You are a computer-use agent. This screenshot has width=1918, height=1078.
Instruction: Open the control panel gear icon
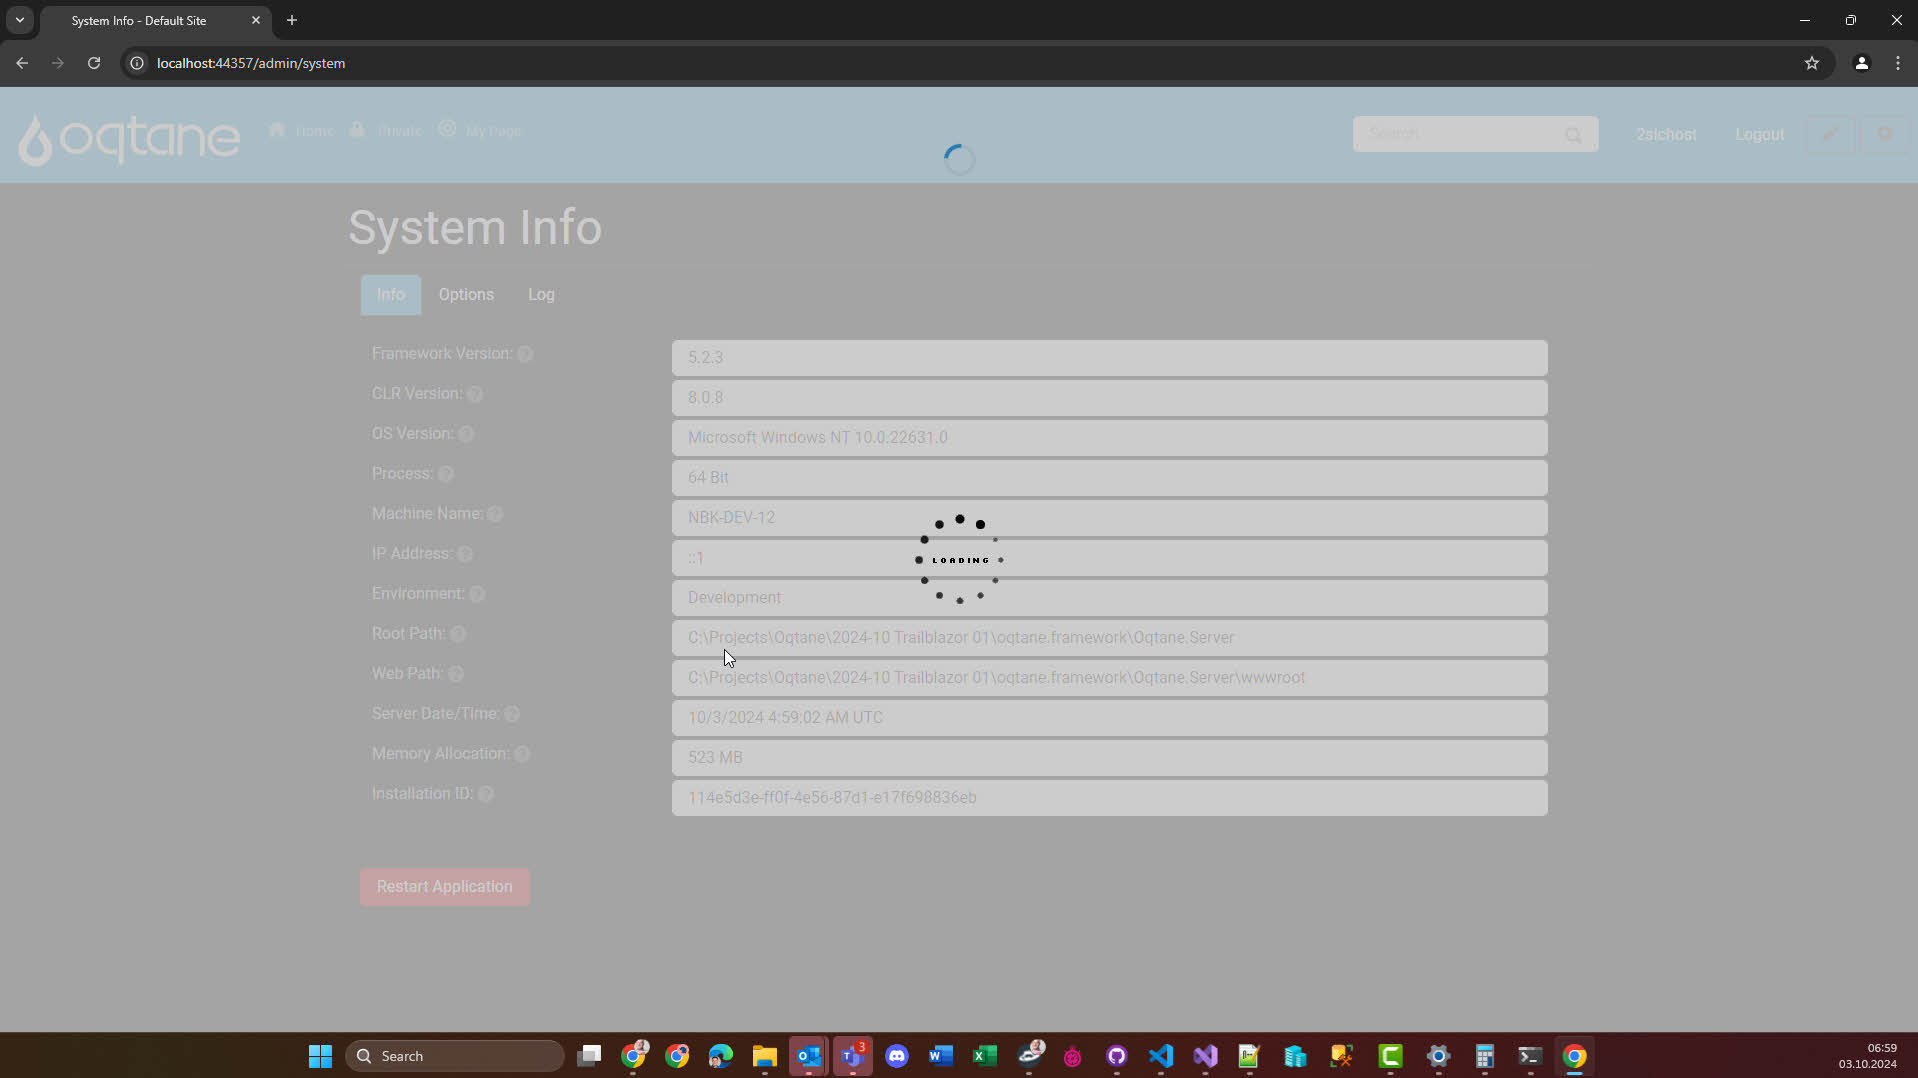(1884, 134)
